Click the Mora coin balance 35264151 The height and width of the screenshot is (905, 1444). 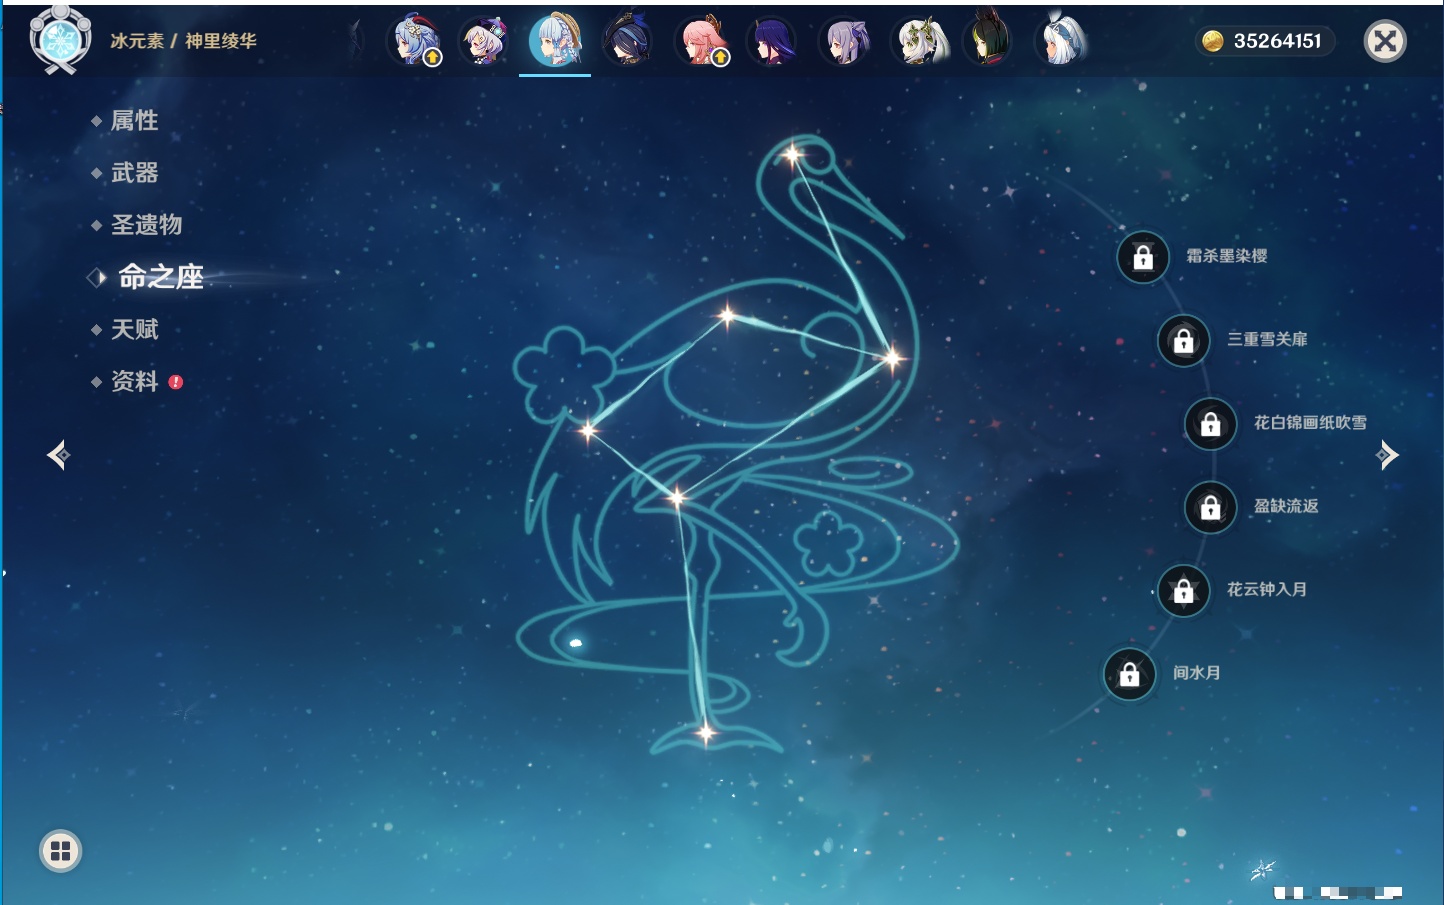click(x=1265, y=41)
